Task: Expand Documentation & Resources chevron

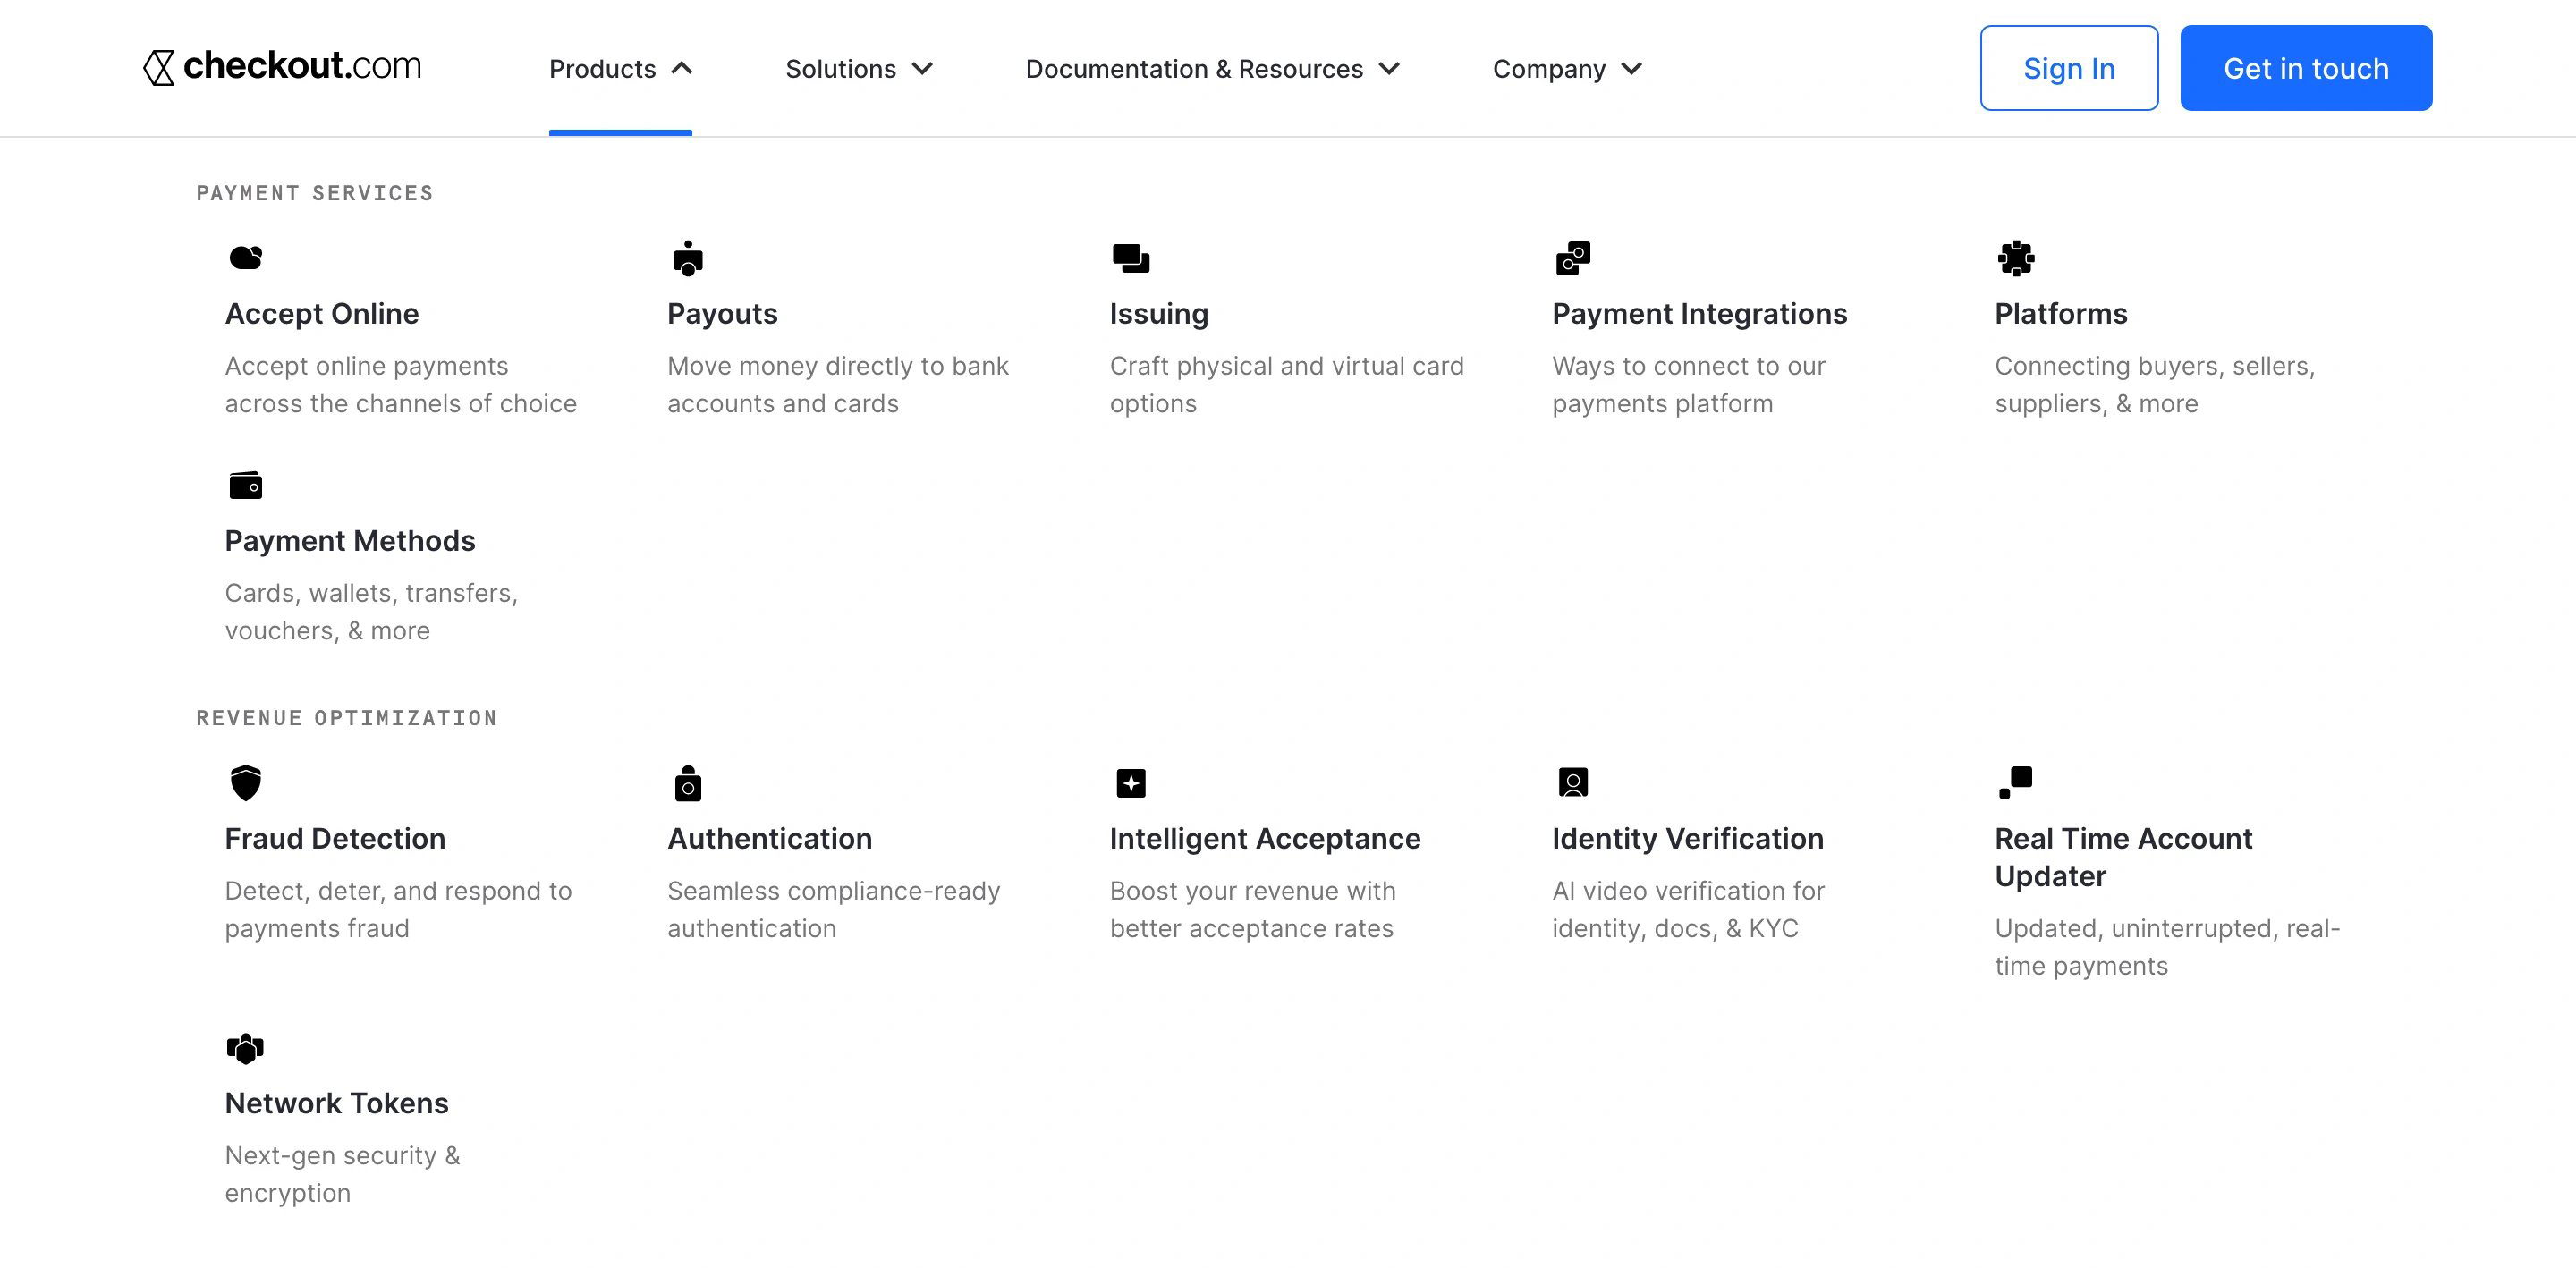Action: pos(1389,68)
